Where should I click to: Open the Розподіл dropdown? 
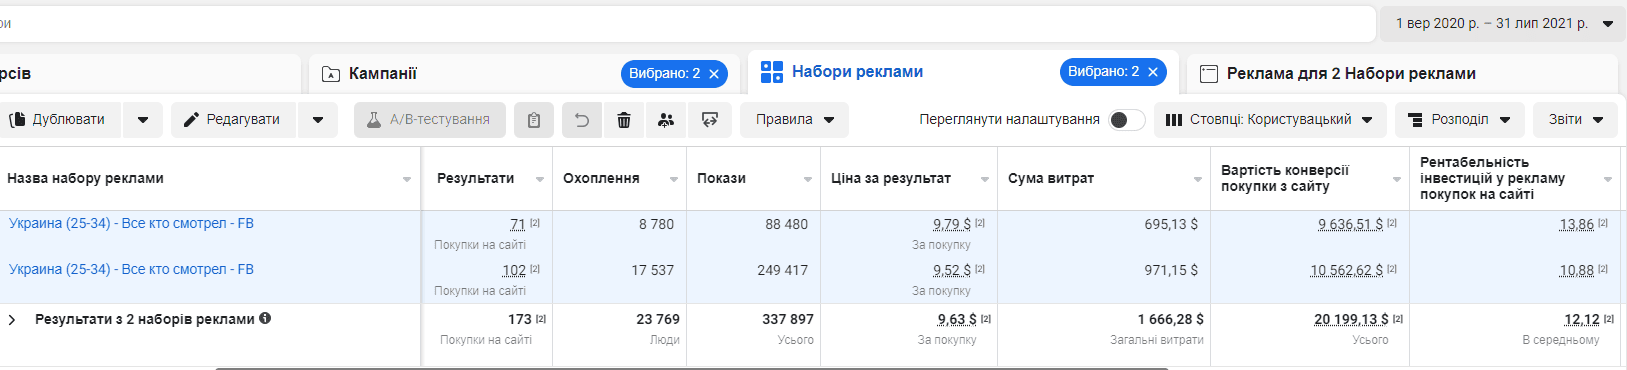pos(1460,120)
